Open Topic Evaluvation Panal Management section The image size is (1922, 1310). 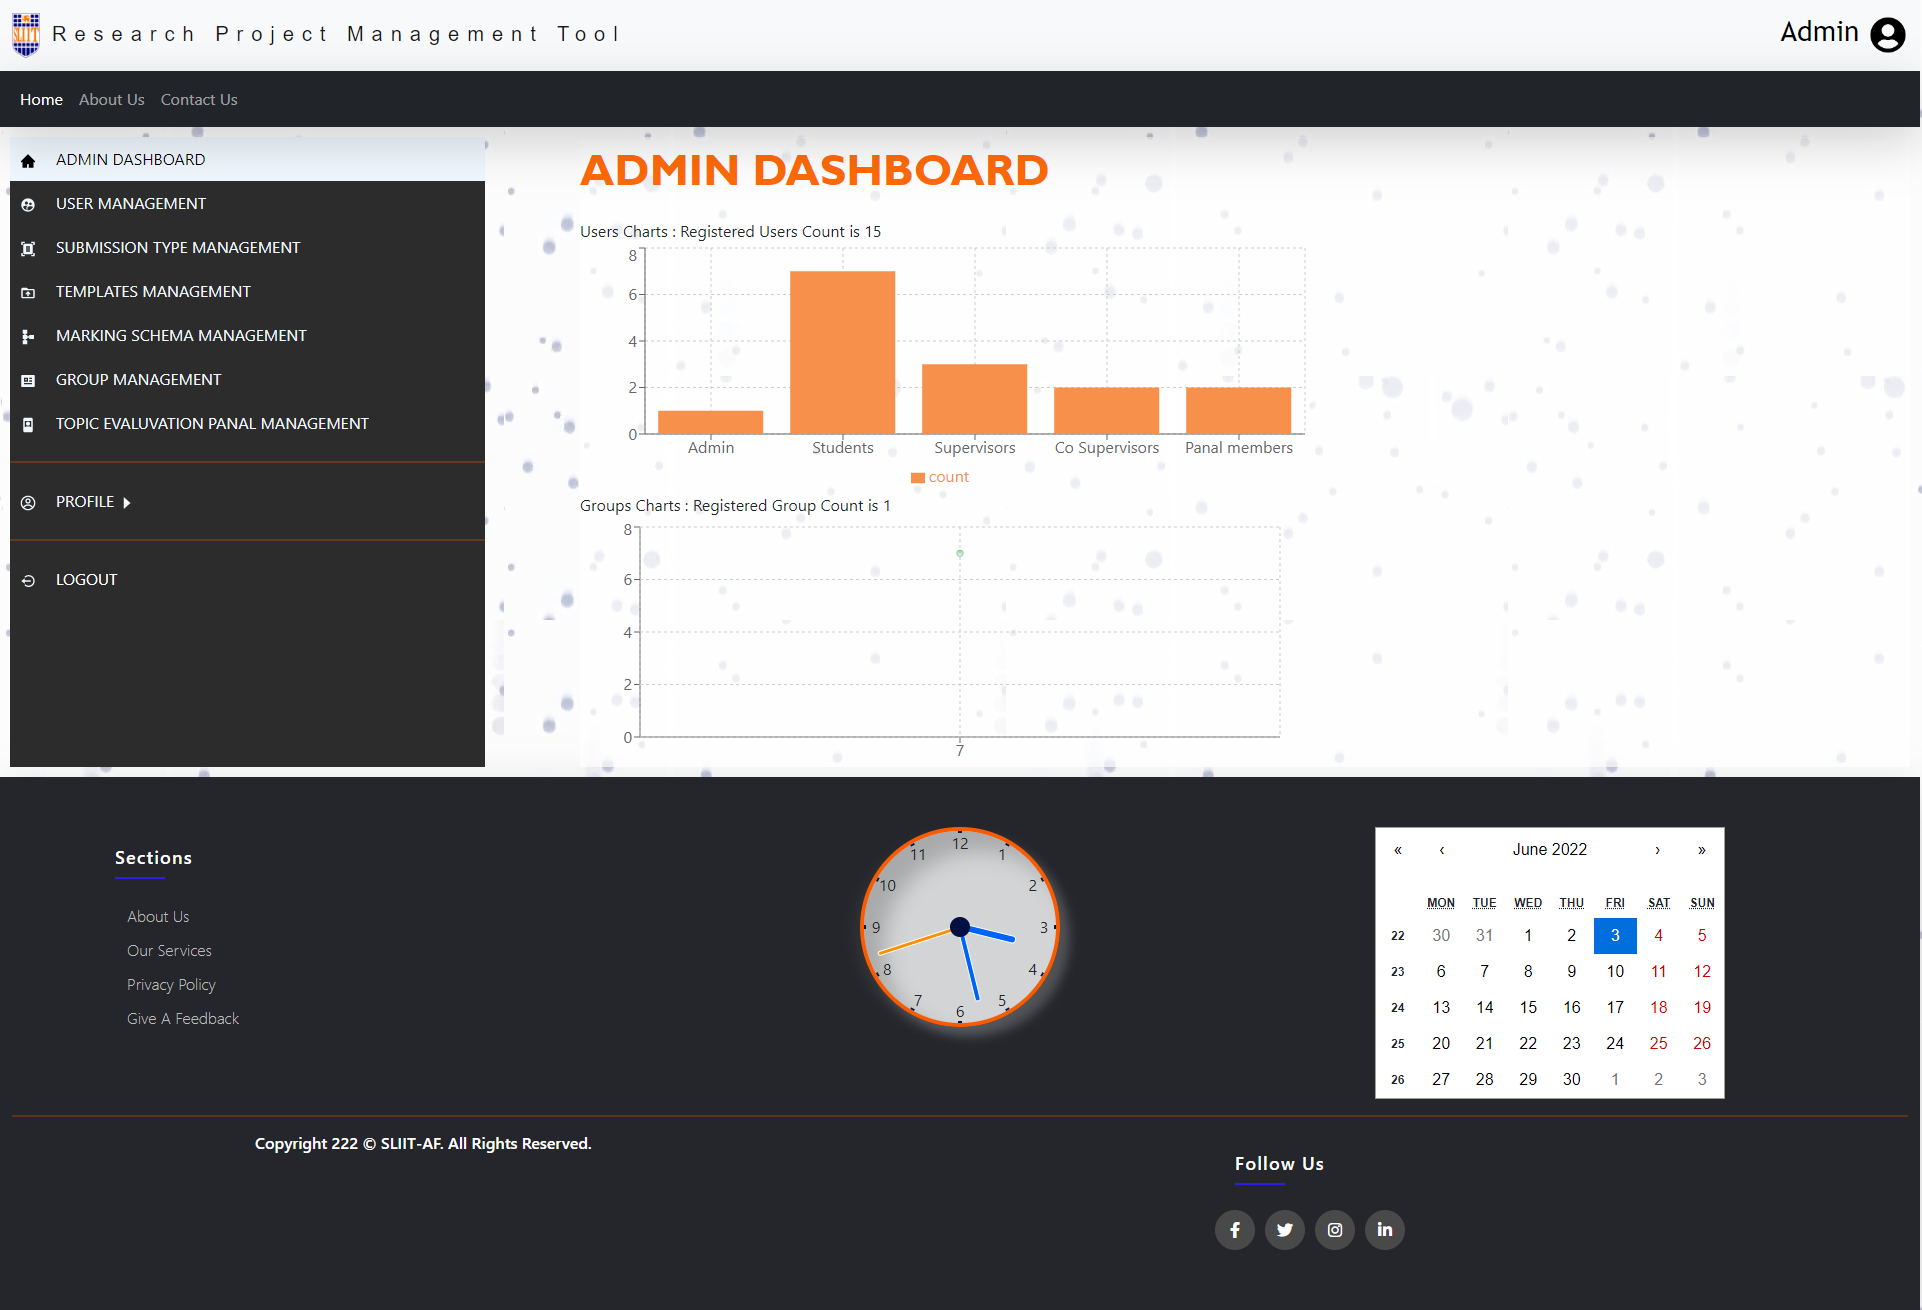point(247,424)
